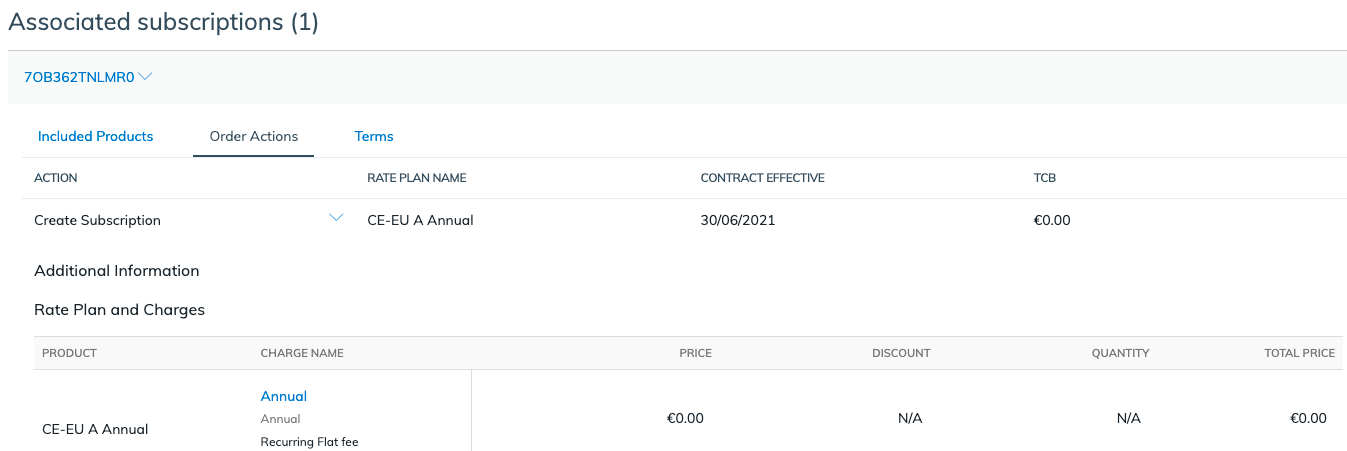
Task: Expand the chevron beside subscription 7OB362TNLMR0
Action: [146, 76]
